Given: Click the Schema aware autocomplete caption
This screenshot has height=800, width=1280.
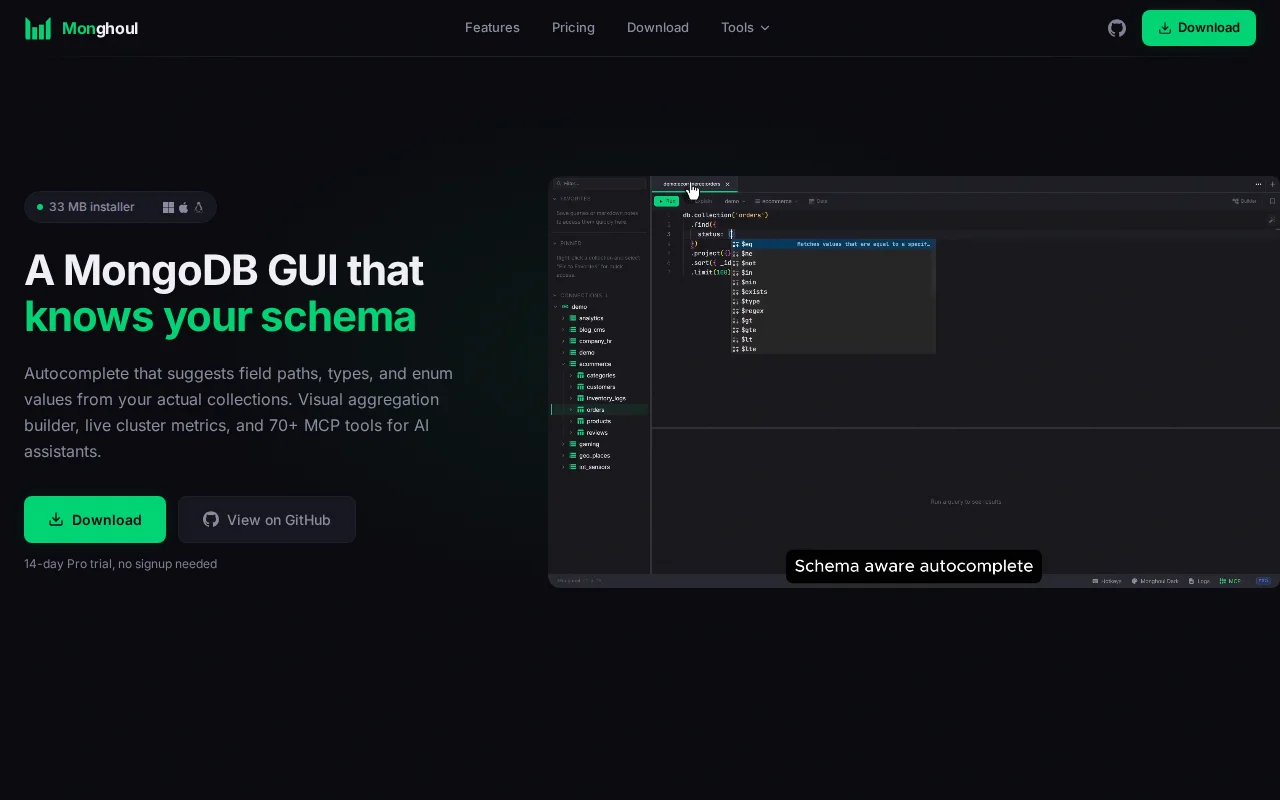Looking at the screenshot, I should pos(914,566).
